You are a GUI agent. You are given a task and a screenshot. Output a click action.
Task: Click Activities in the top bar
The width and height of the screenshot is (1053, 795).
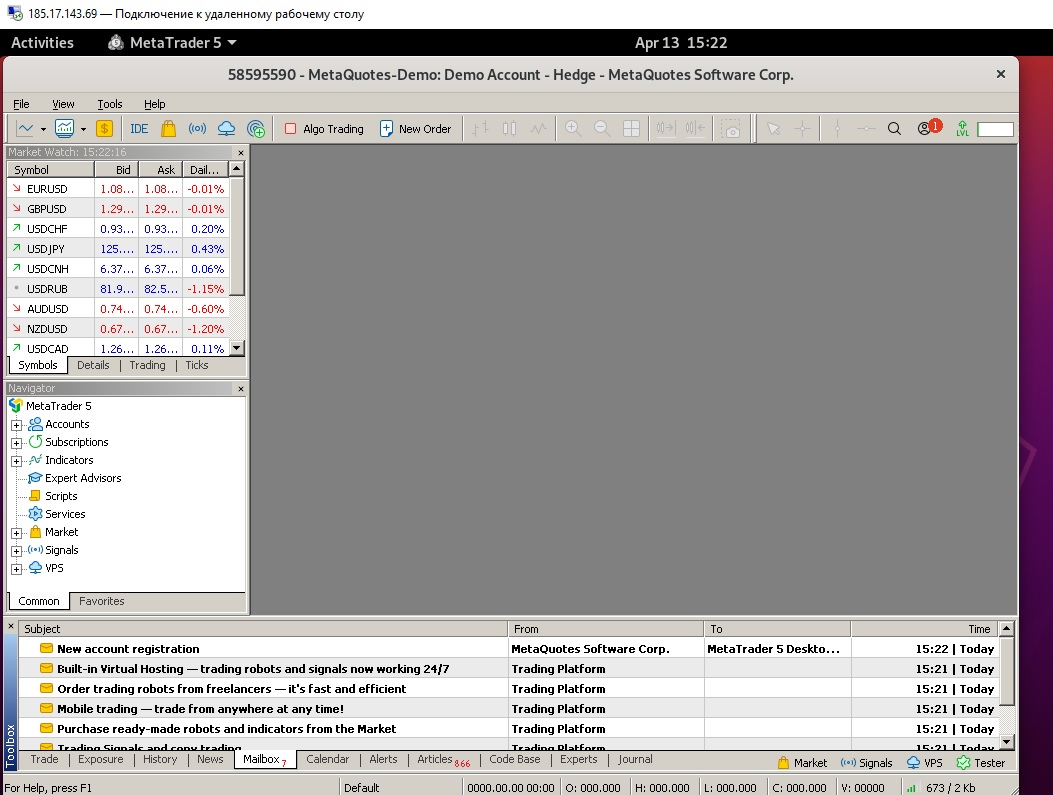pyautogui.click(x=42, y=42)
